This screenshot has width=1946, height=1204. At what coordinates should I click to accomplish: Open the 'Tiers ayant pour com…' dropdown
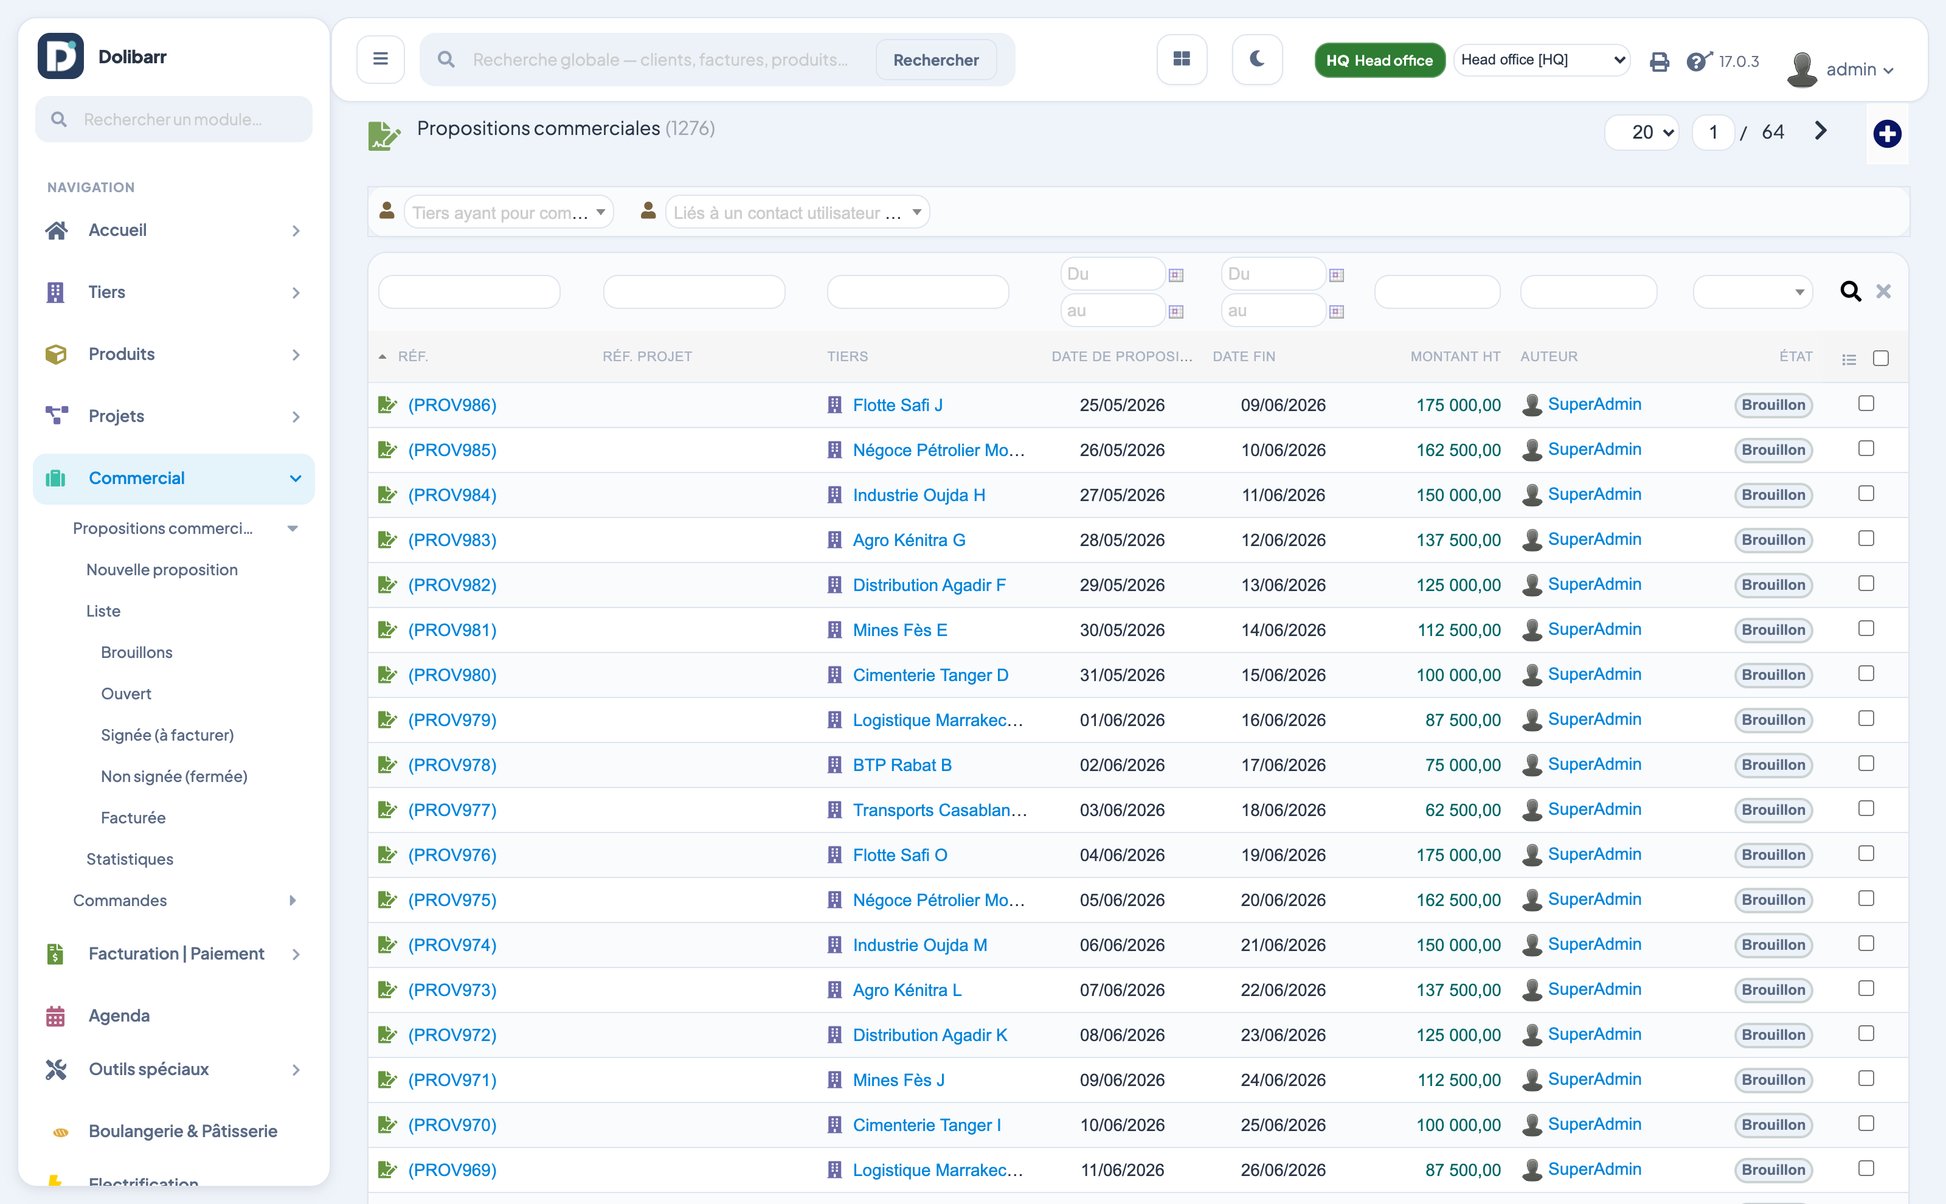[x=509, y=212]
